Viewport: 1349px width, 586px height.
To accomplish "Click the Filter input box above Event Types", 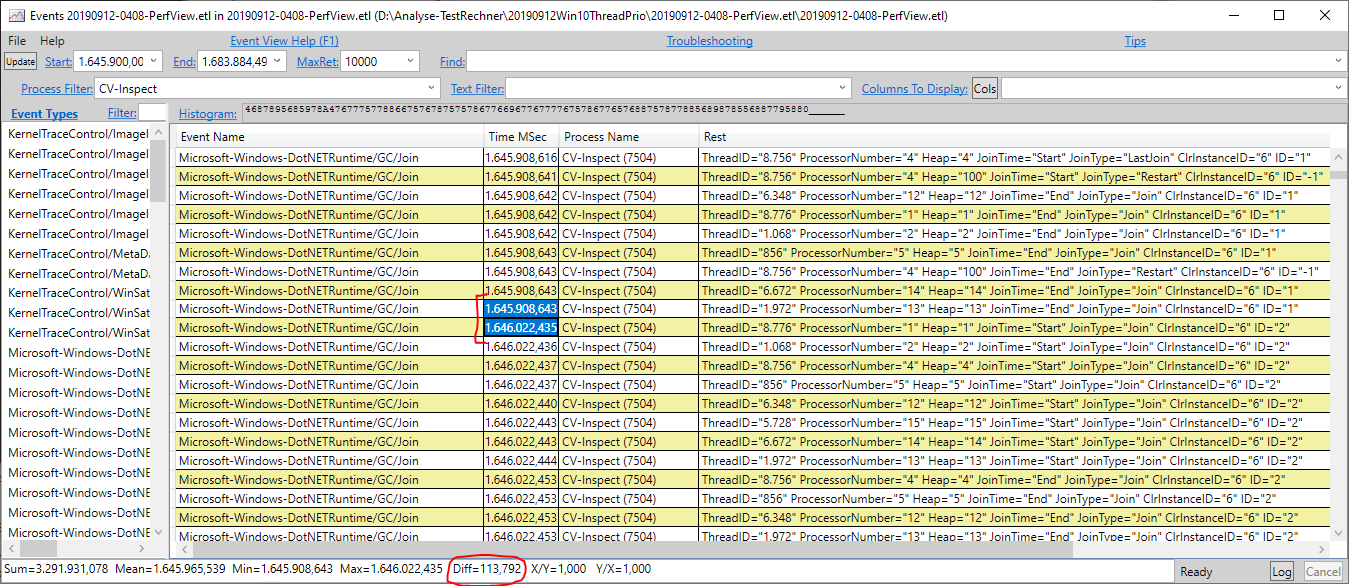I will pyautogui.click(x=152, y=113).
